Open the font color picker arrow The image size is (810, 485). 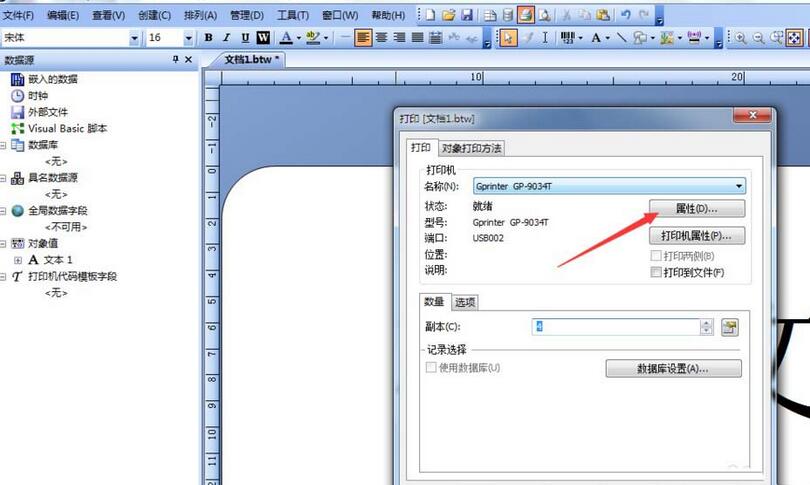click(x=298, y=38)
